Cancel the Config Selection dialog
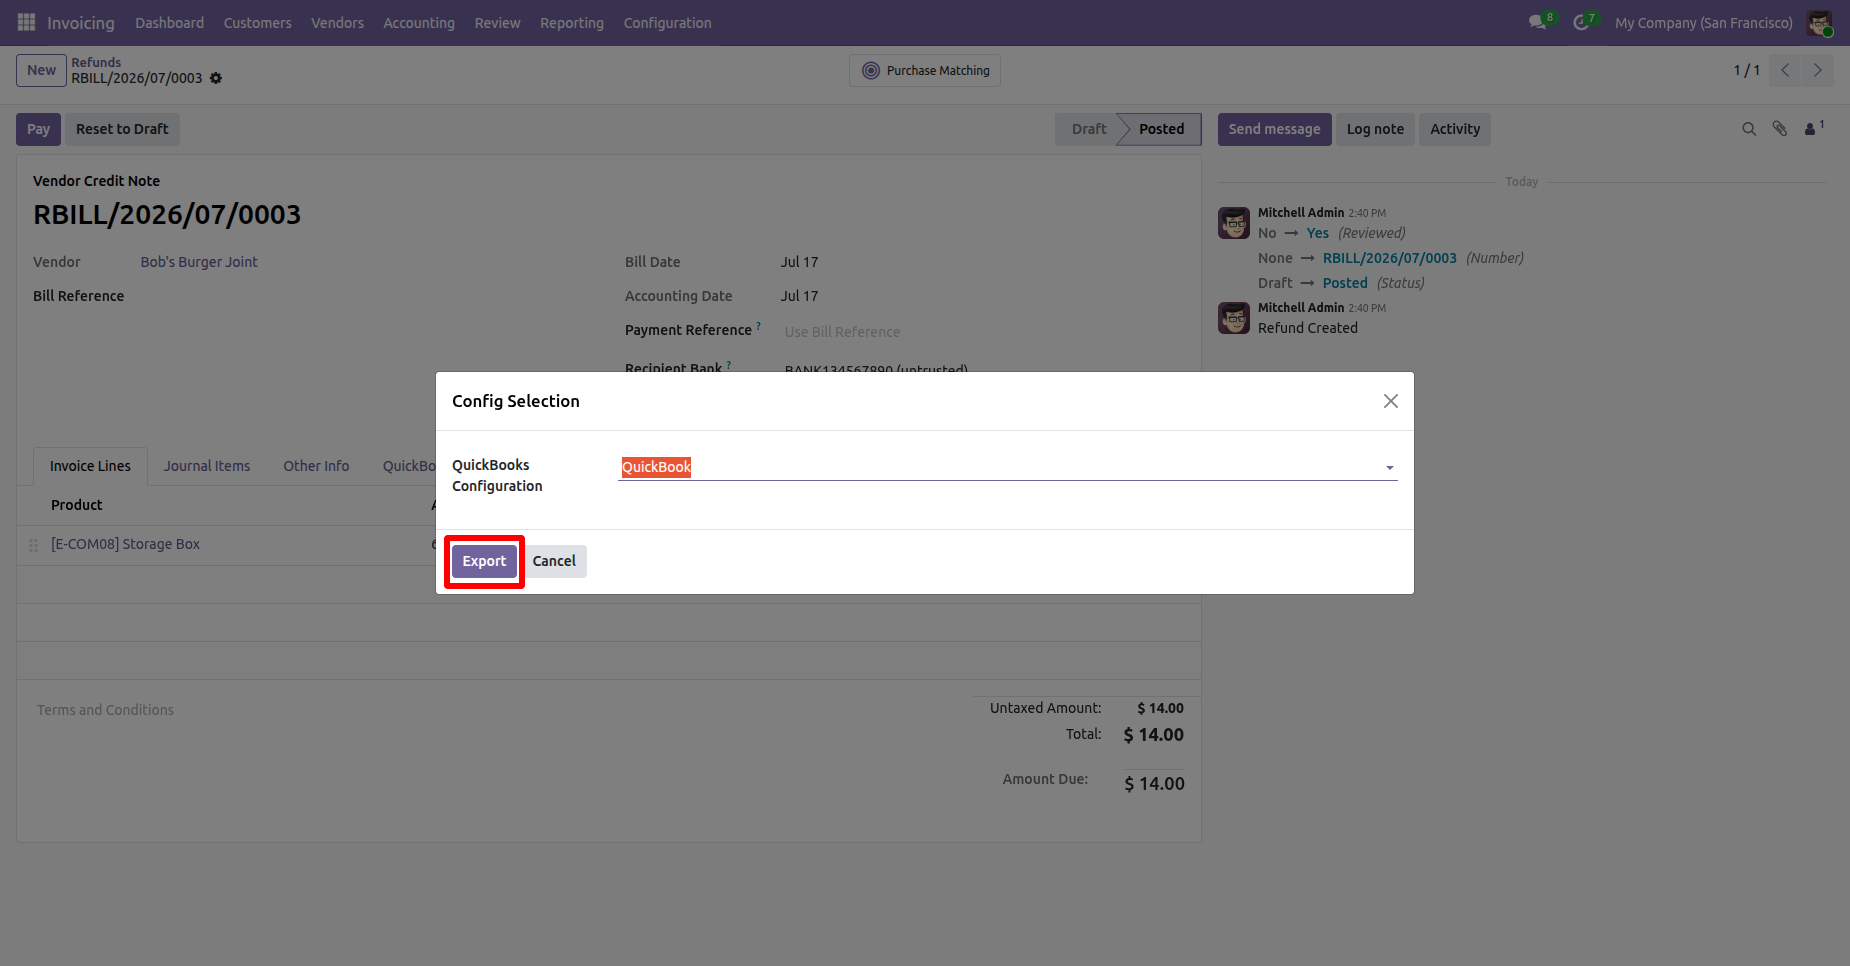 click(x=554, y=561)
